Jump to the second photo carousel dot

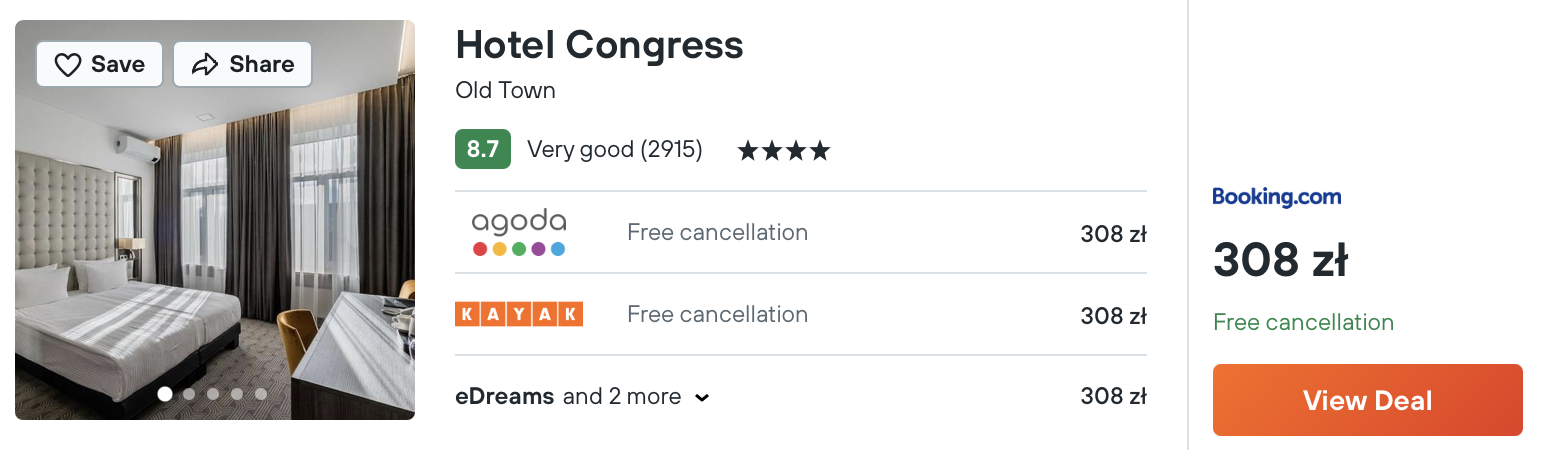[189, 394]
